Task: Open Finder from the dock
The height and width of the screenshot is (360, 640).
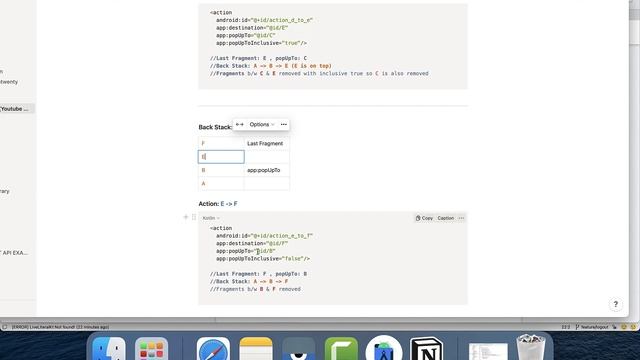Action: pos(109,349)
